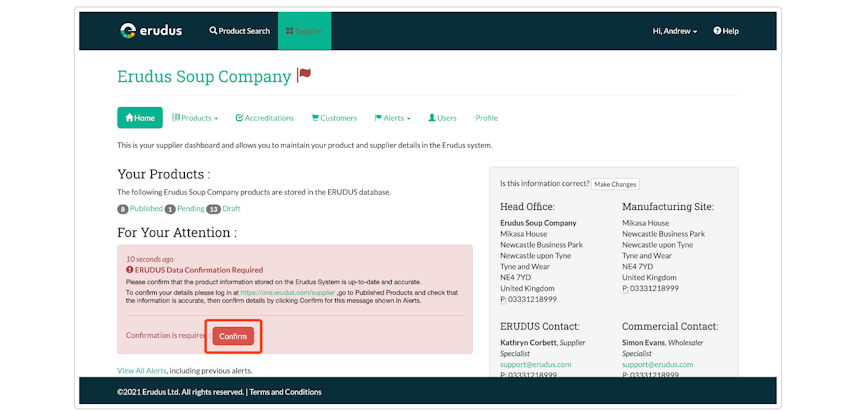Click View All Alerts link
The height and width of the screenshot is (412, 858).
tap(142, 370)
